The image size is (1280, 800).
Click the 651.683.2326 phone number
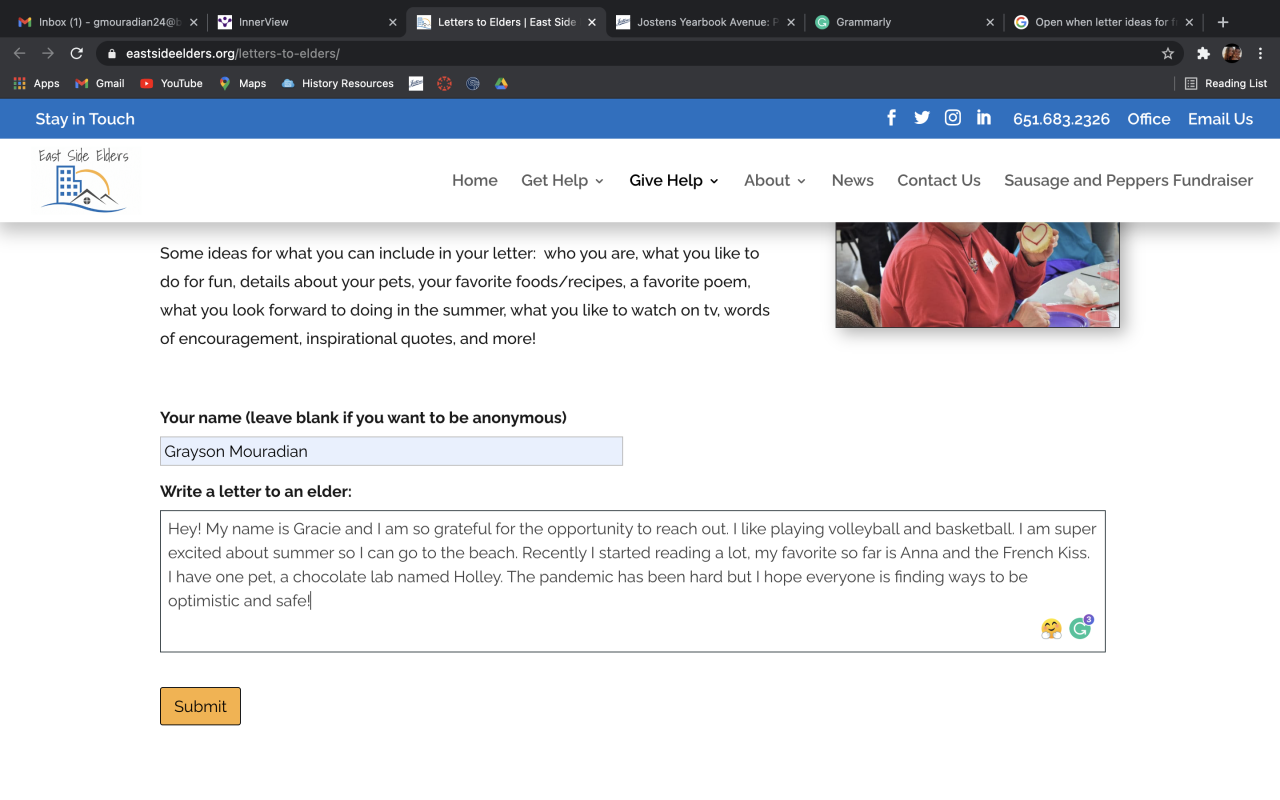(x=1061, y=119)
